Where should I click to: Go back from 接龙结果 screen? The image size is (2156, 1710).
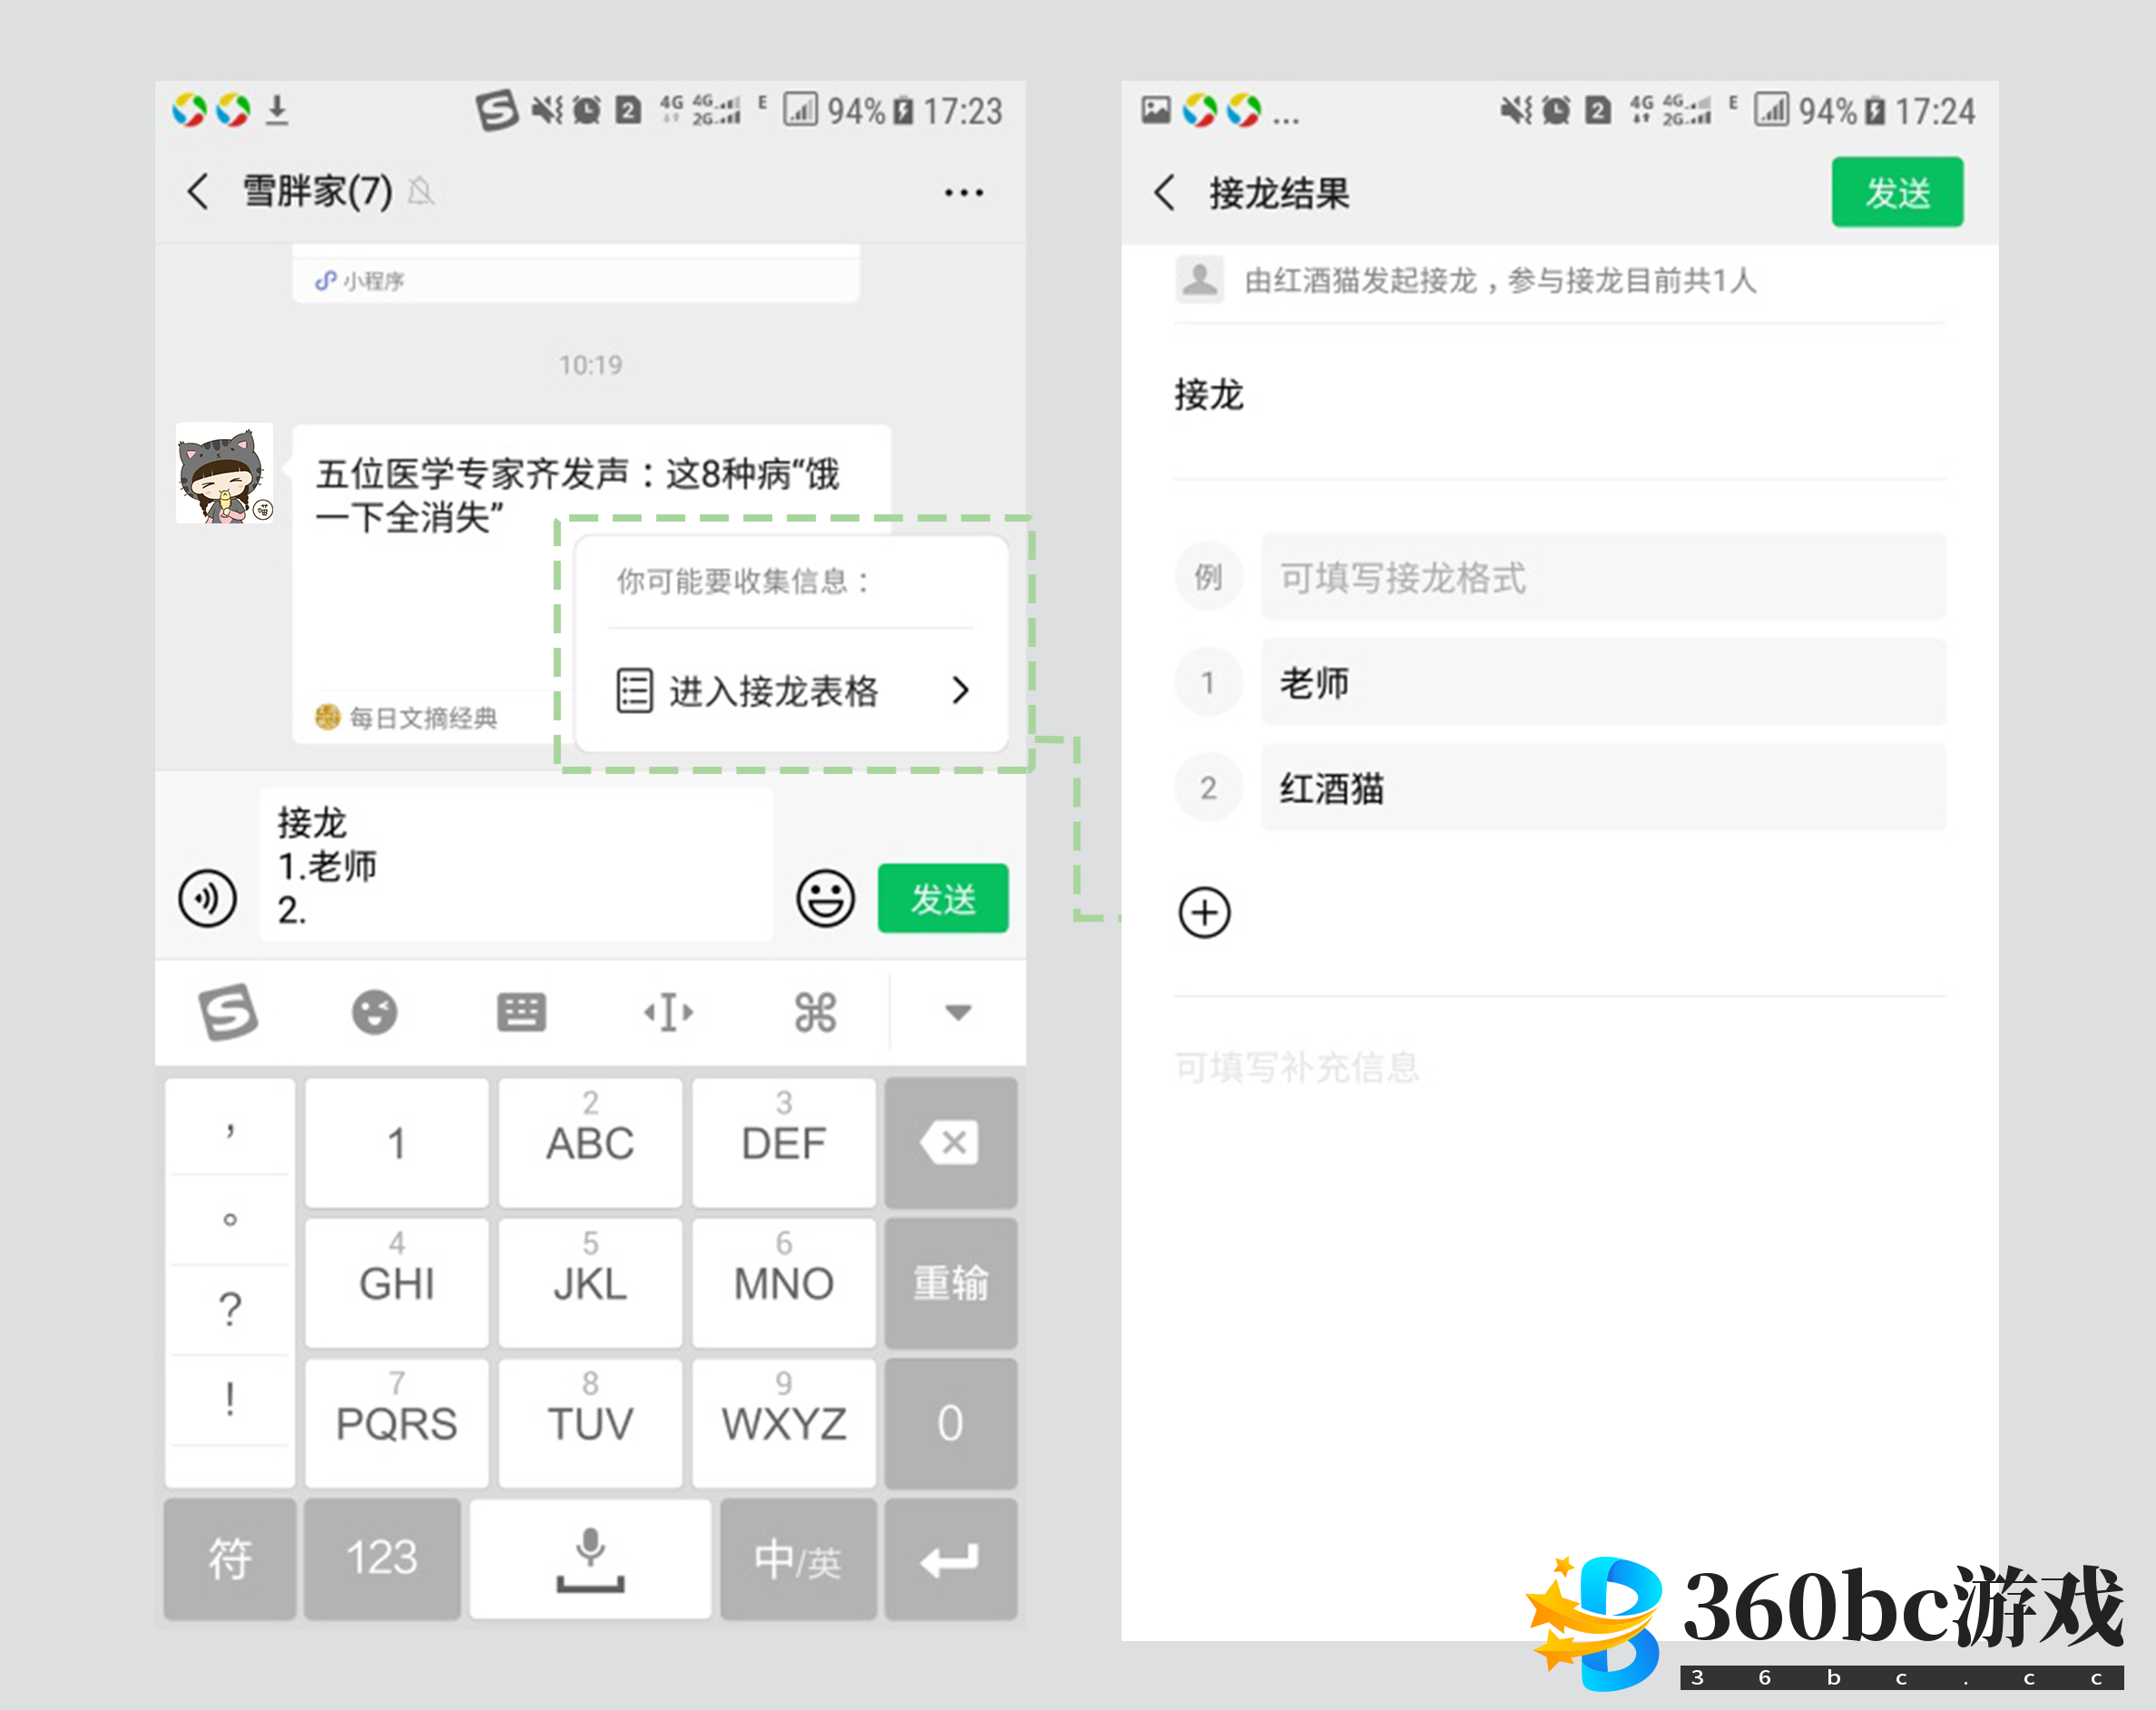(1165, 192)
